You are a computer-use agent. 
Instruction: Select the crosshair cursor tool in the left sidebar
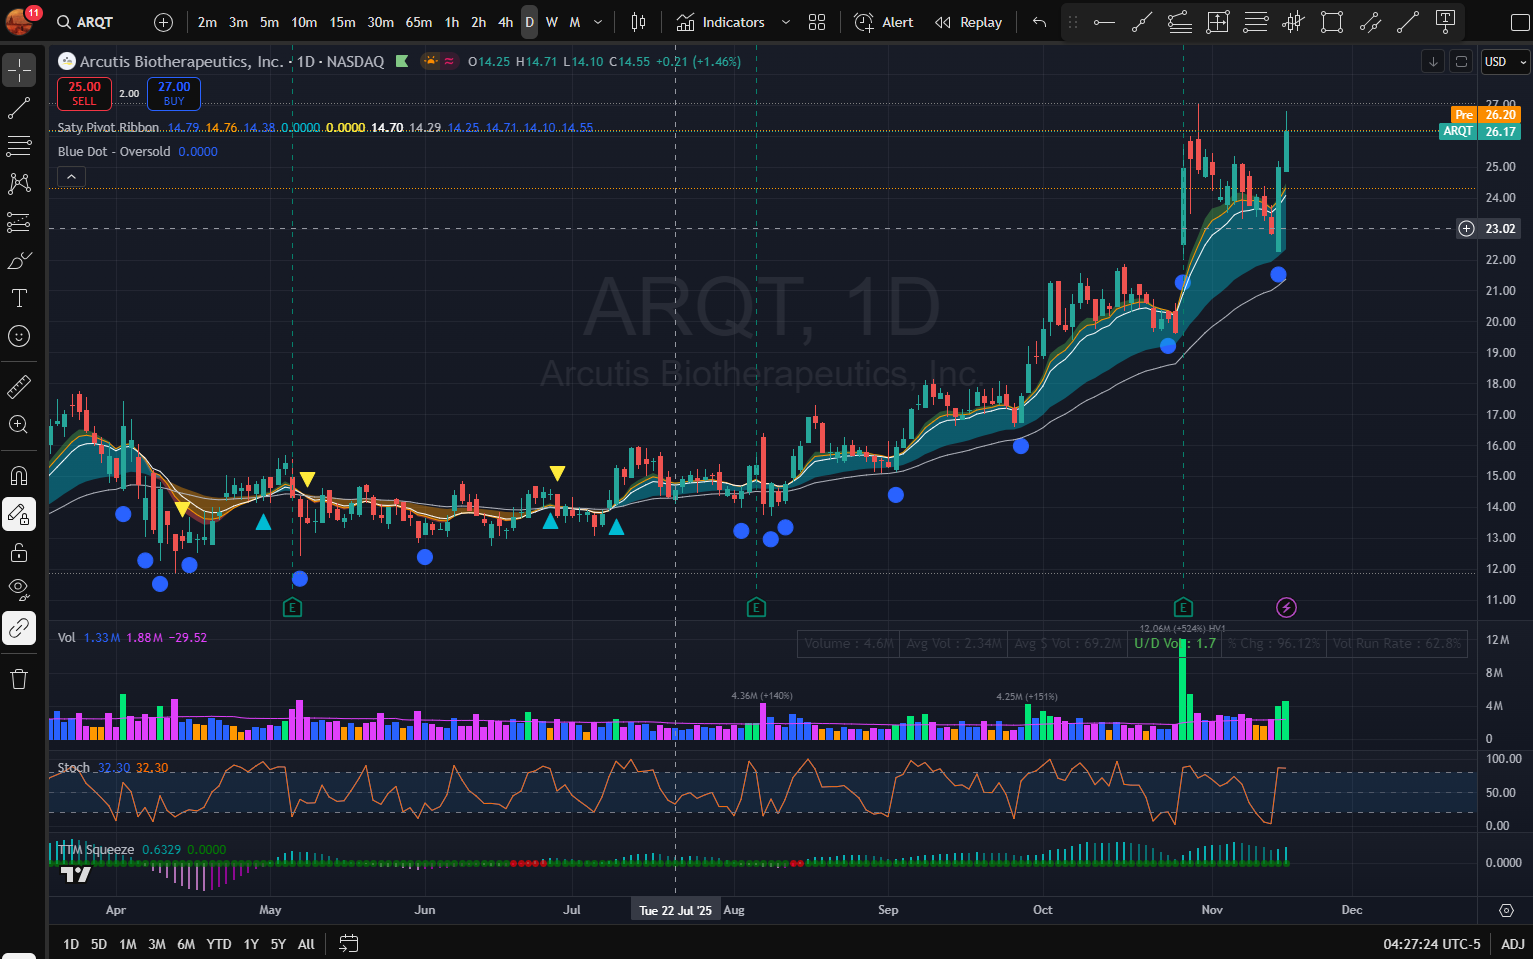click(x=19, y=70)
